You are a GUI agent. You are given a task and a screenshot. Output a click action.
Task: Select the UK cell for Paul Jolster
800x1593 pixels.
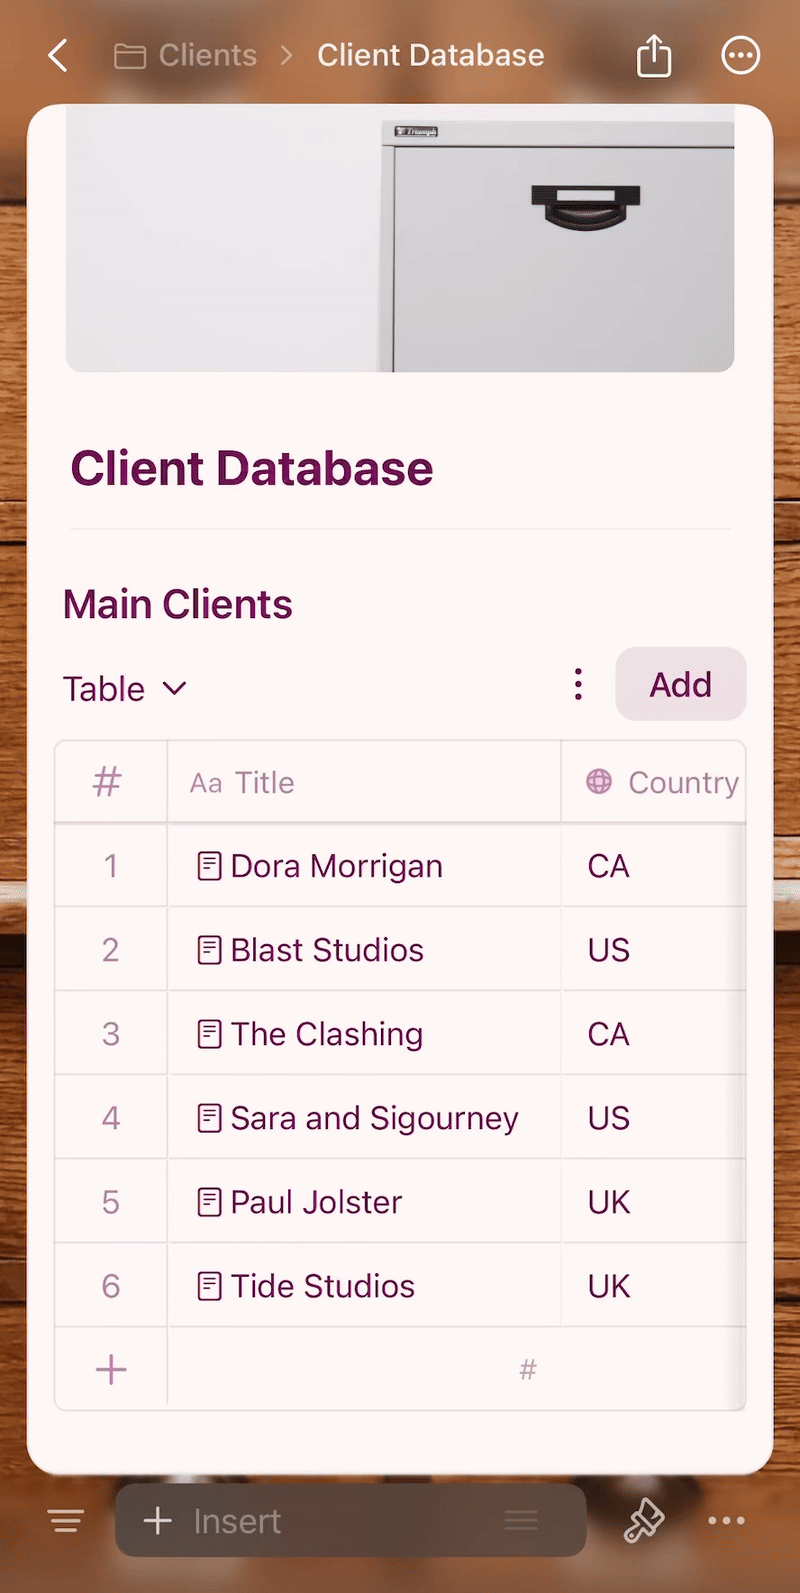(x=654, y=1202)
